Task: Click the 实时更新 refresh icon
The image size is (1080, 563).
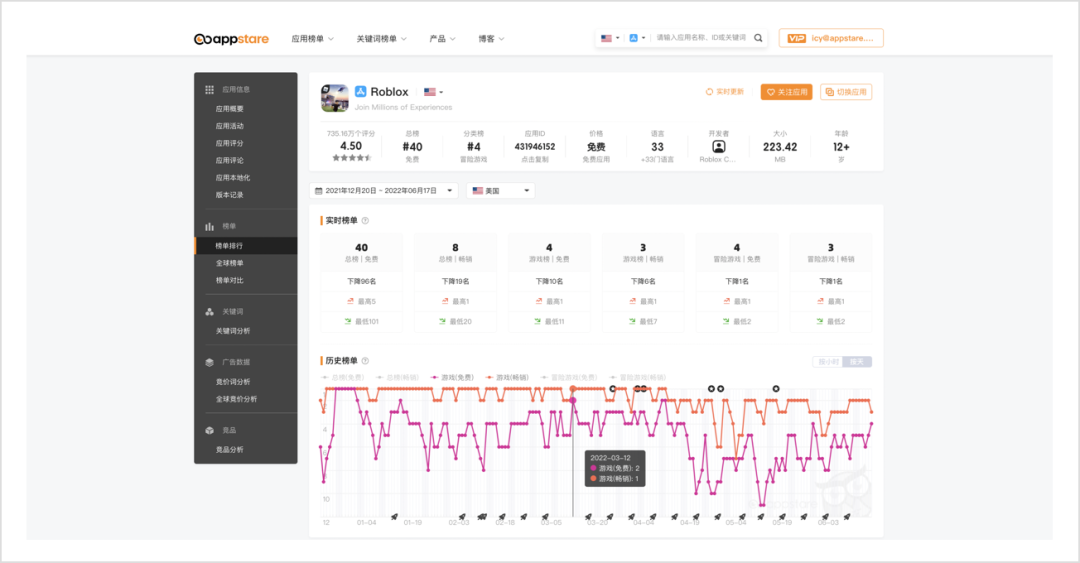Action: pyautogui.click(x=709, y=92)
